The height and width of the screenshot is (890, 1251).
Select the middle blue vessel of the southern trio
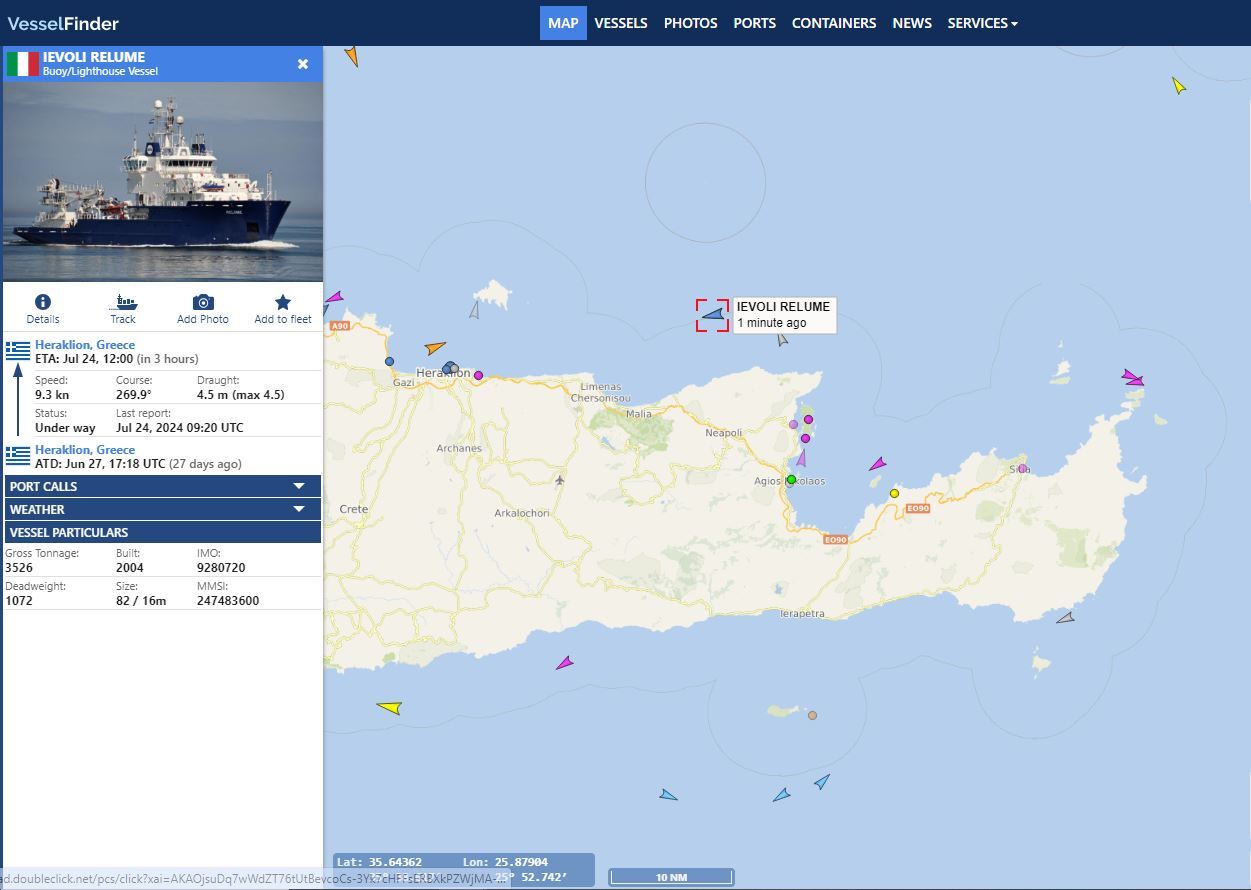tap(782, 795)
